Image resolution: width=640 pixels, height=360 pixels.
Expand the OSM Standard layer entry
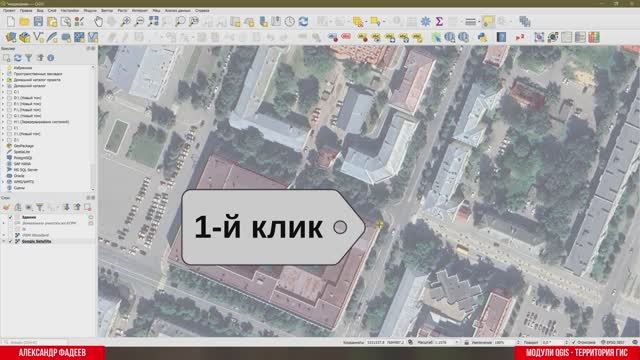tap(4, 235)
